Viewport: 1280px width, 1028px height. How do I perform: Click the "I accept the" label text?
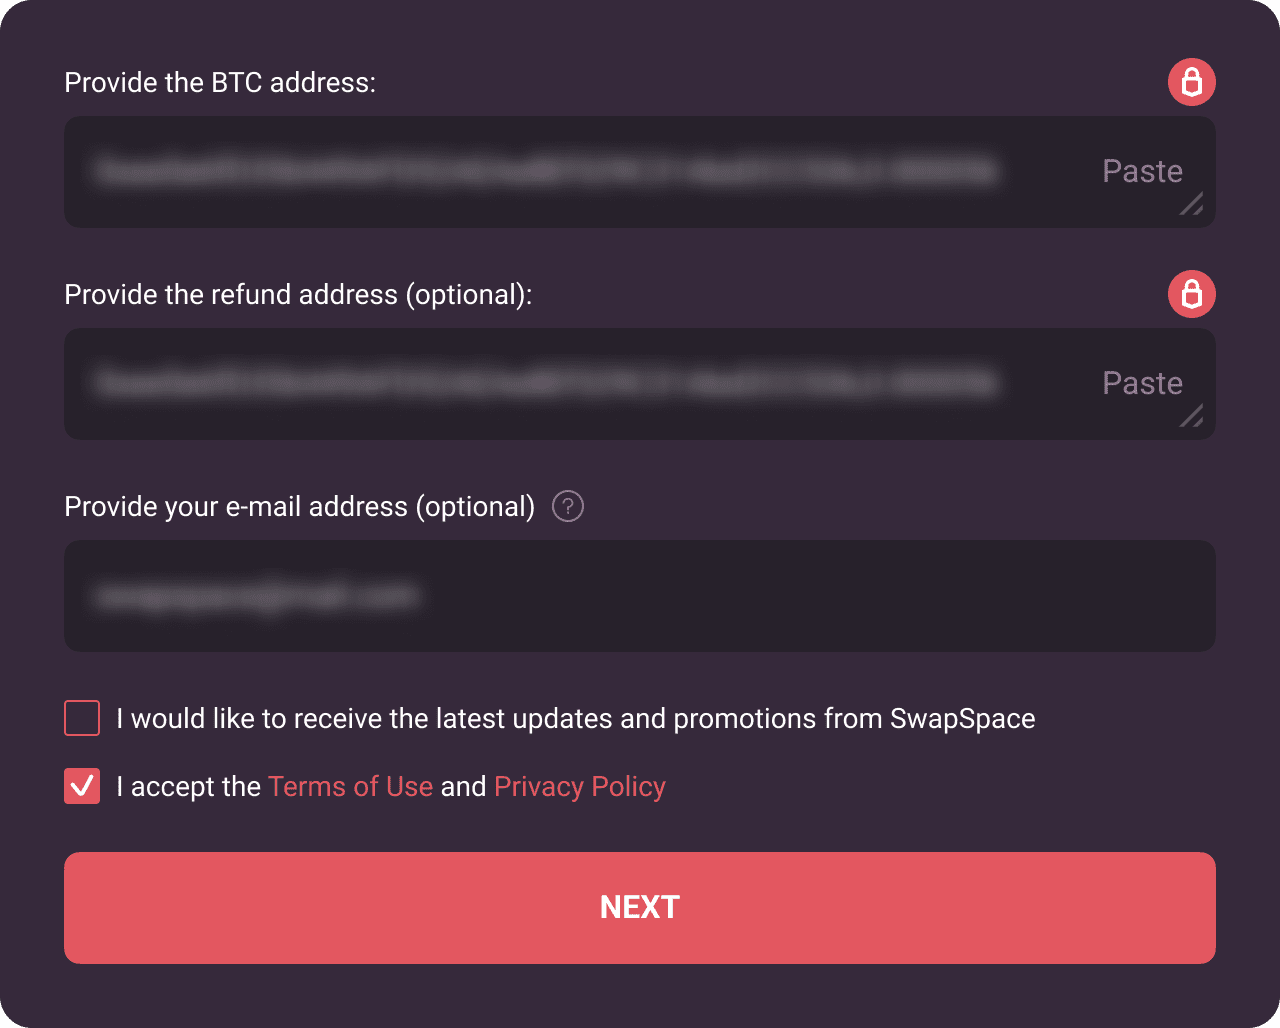[188, 787]
